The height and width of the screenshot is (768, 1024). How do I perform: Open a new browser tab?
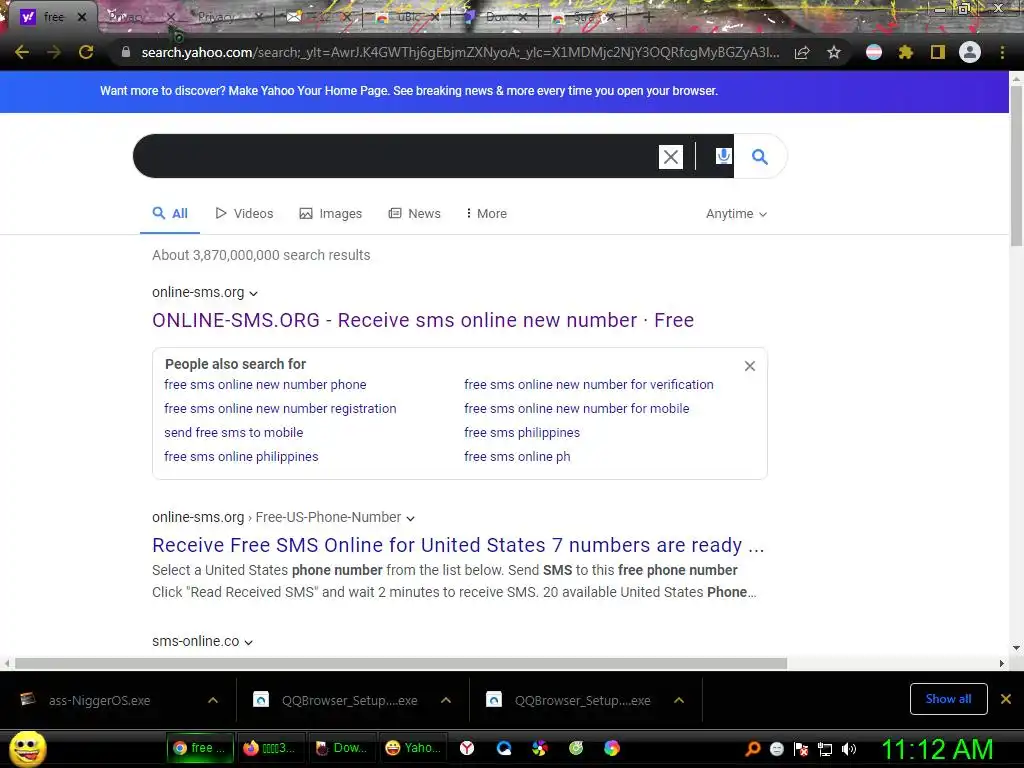pyautogui.click(x=648, y=18)
